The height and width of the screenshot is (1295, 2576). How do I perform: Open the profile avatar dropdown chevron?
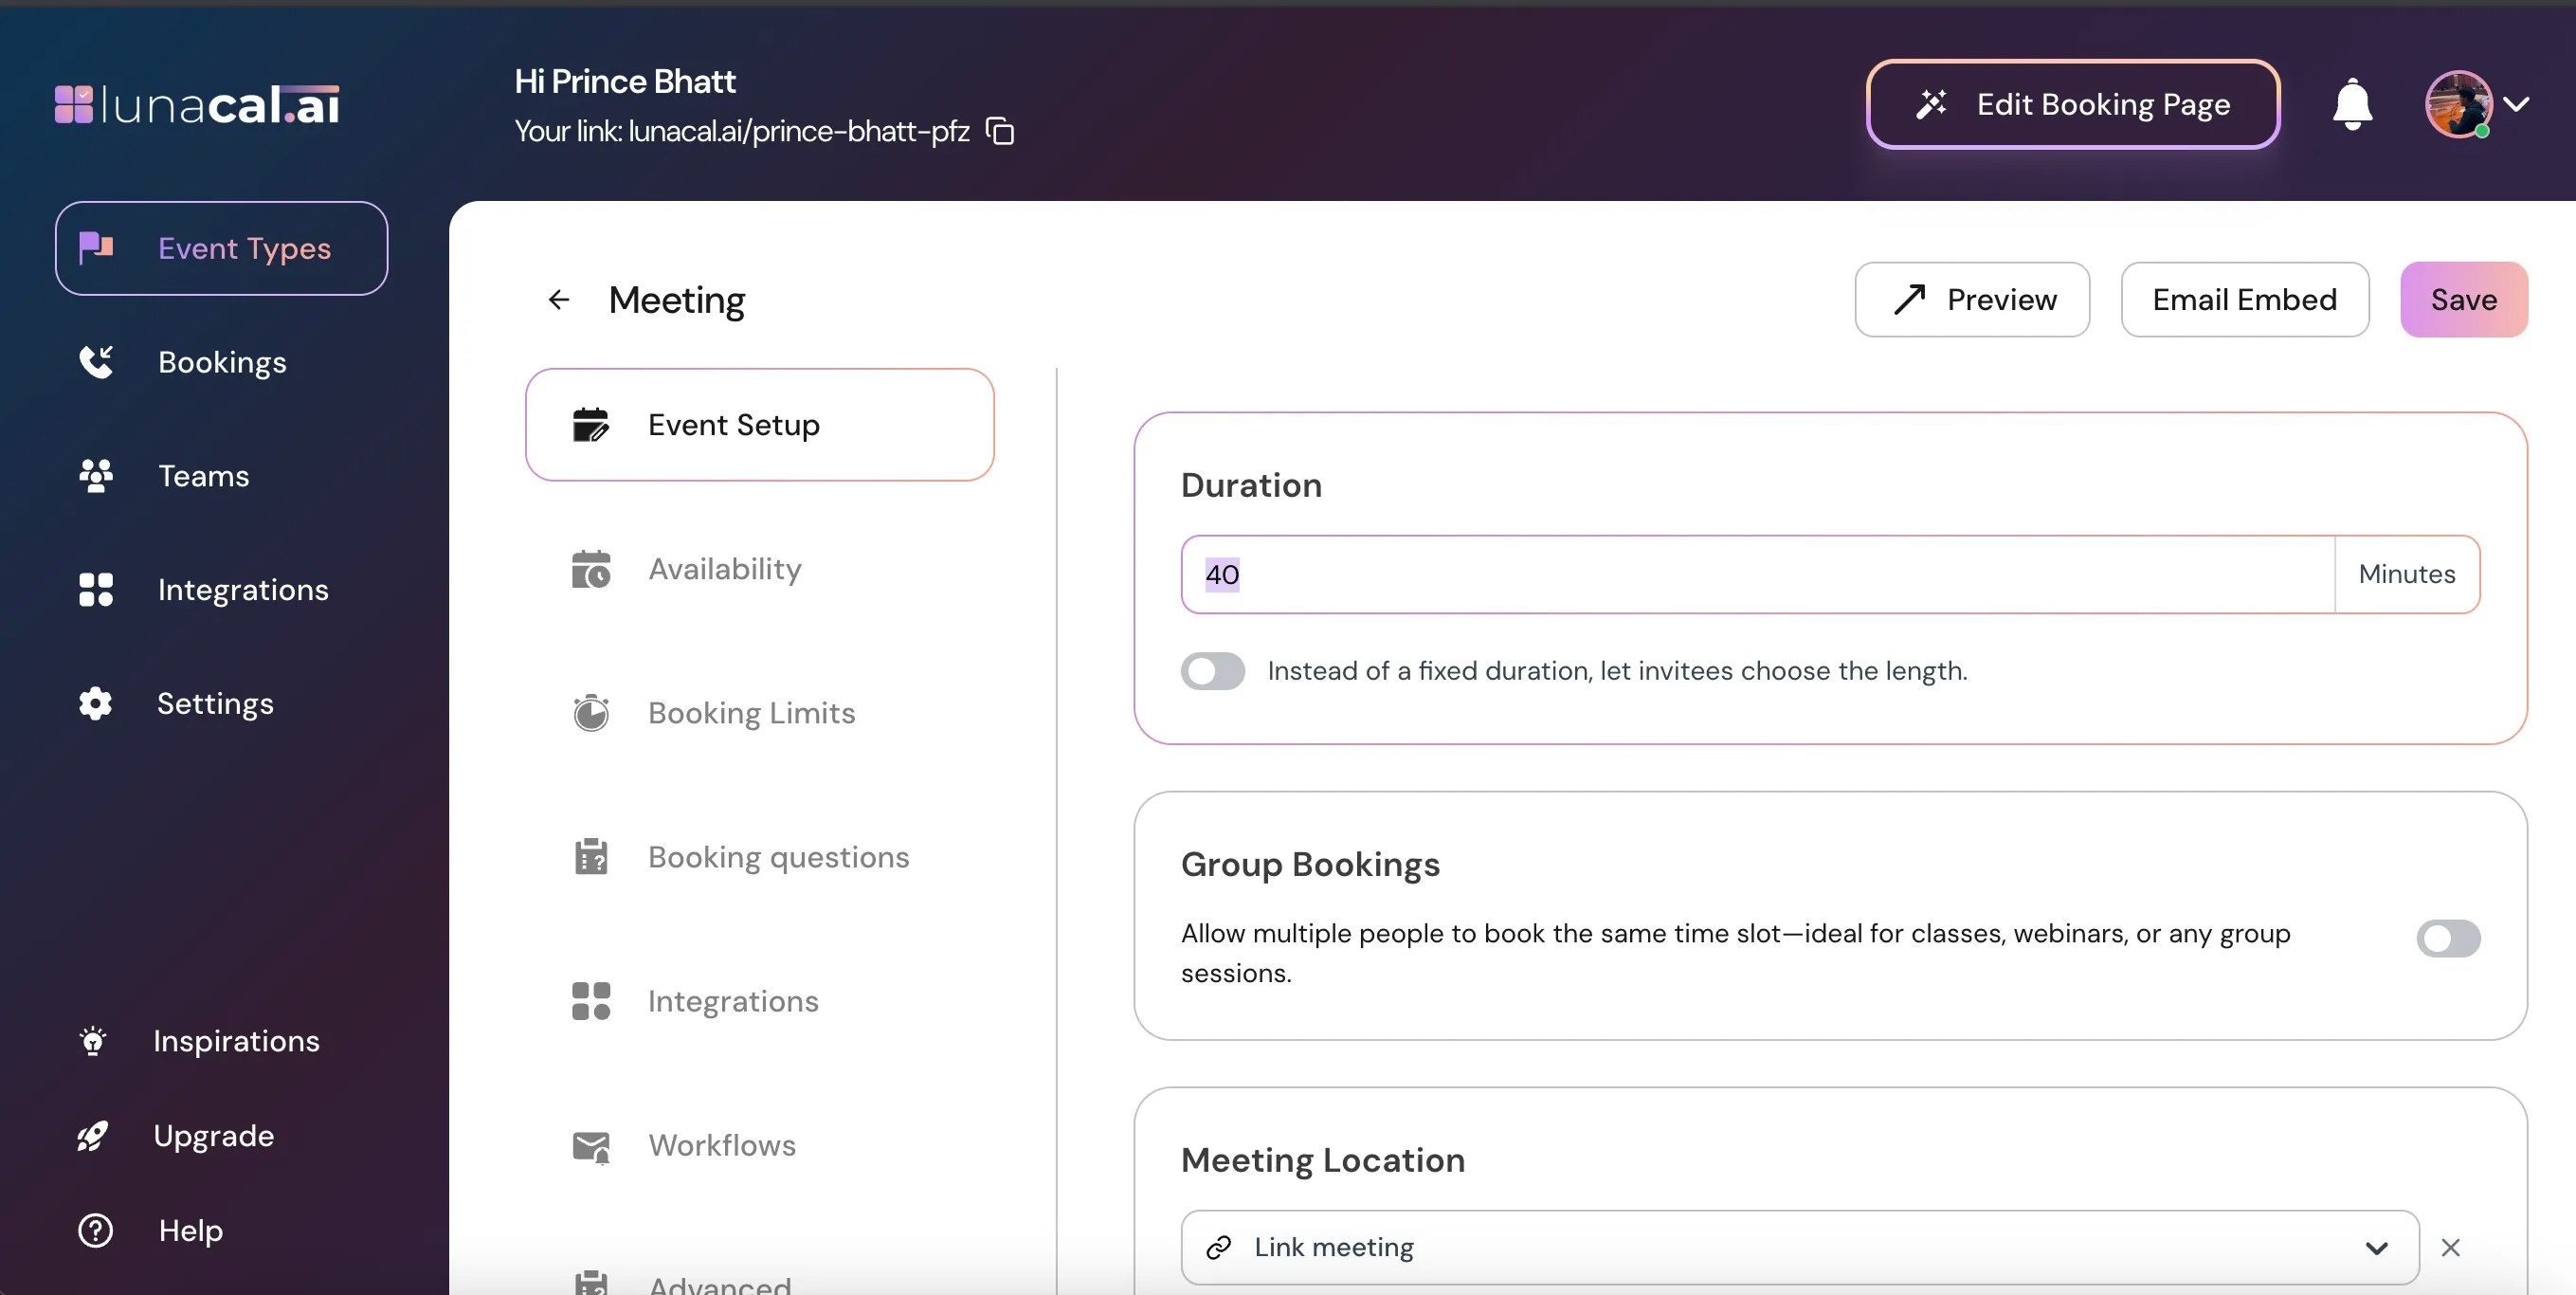2517,104
